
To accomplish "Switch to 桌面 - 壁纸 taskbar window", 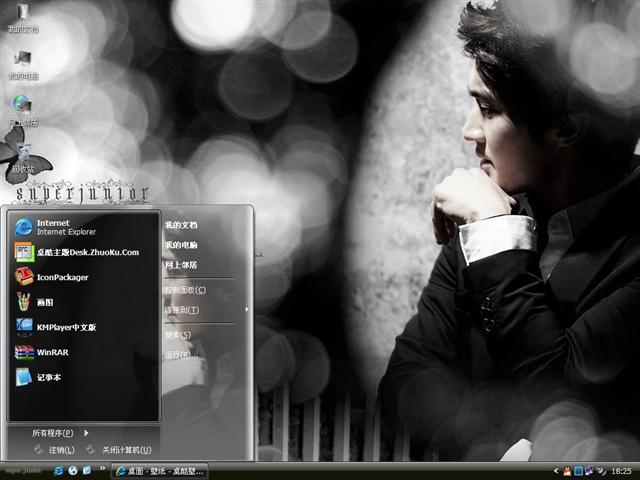I will [160, 471].
